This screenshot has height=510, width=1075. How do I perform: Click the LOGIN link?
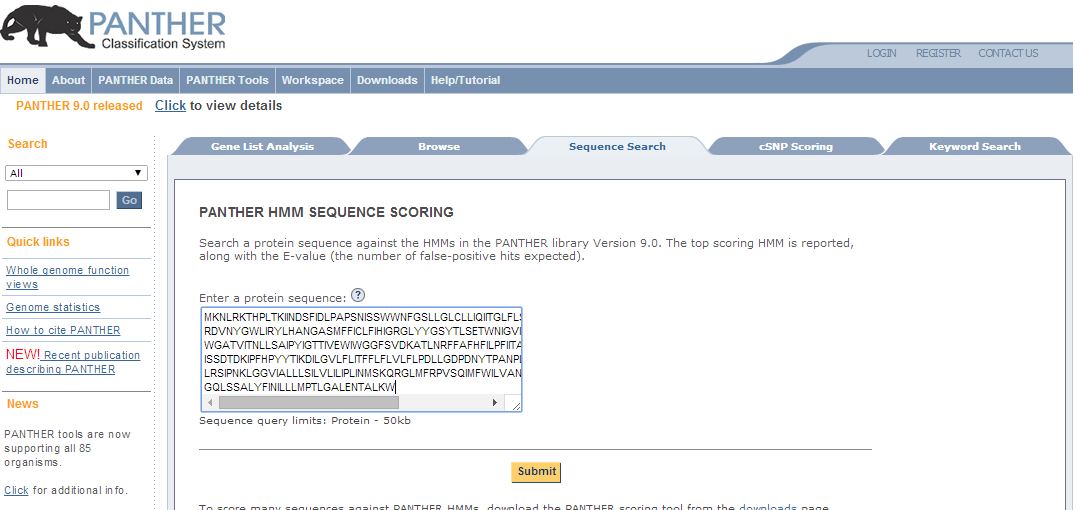[x=882, y=53]
